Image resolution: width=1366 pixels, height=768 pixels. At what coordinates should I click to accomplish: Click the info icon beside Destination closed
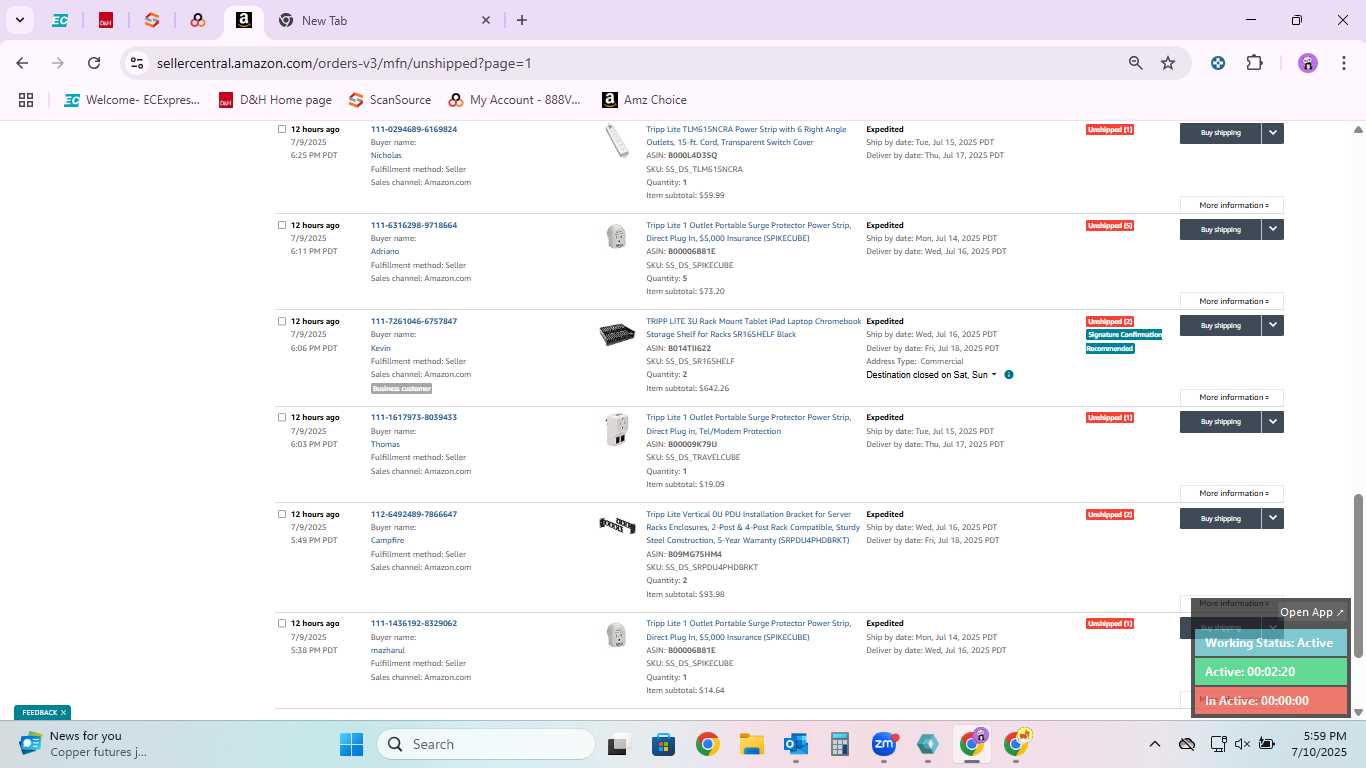tap(1009, 375)
